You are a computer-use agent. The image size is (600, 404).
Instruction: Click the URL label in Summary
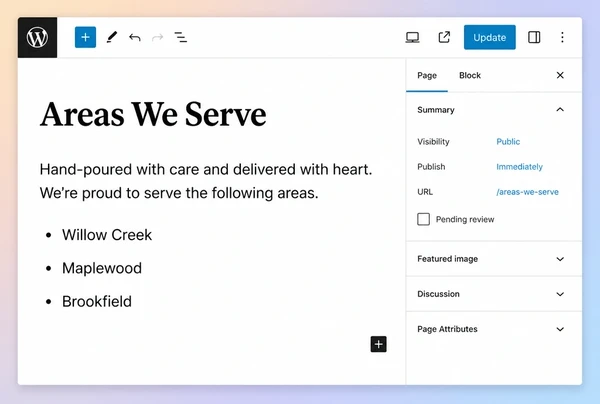[425, 192]
